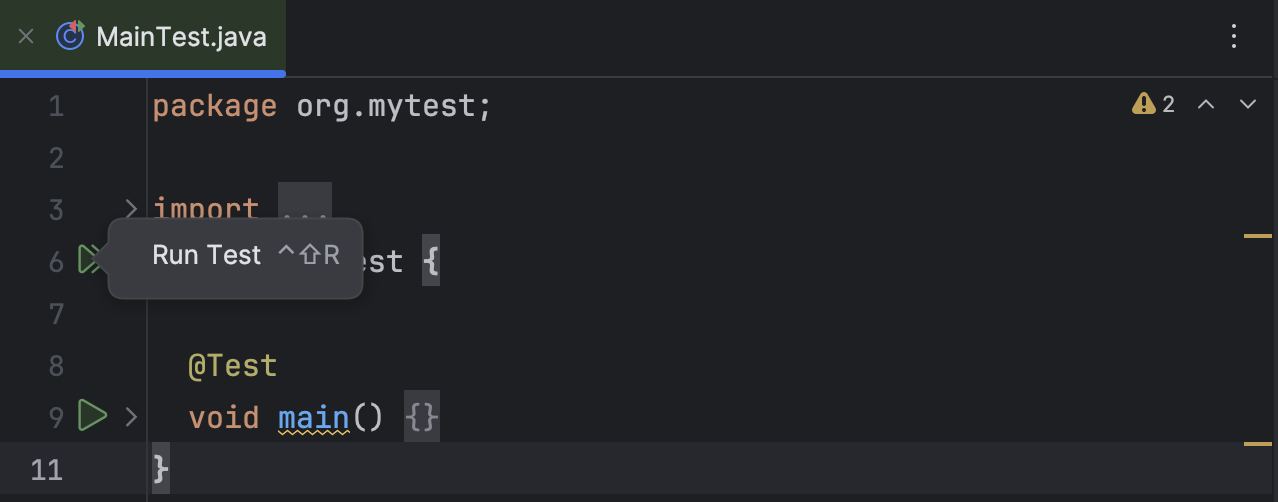
Task: Close the MainTest.java tab
Action: 26,37
